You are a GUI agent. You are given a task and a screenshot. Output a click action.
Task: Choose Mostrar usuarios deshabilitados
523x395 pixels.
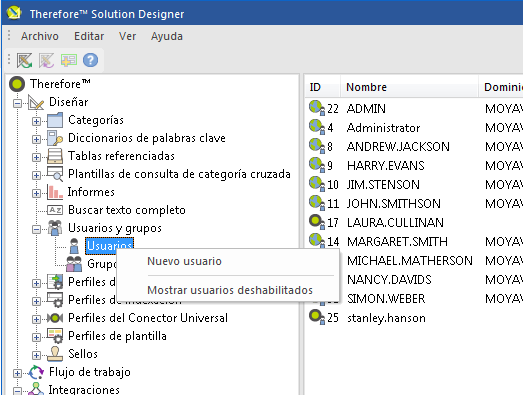click(230, 290)
